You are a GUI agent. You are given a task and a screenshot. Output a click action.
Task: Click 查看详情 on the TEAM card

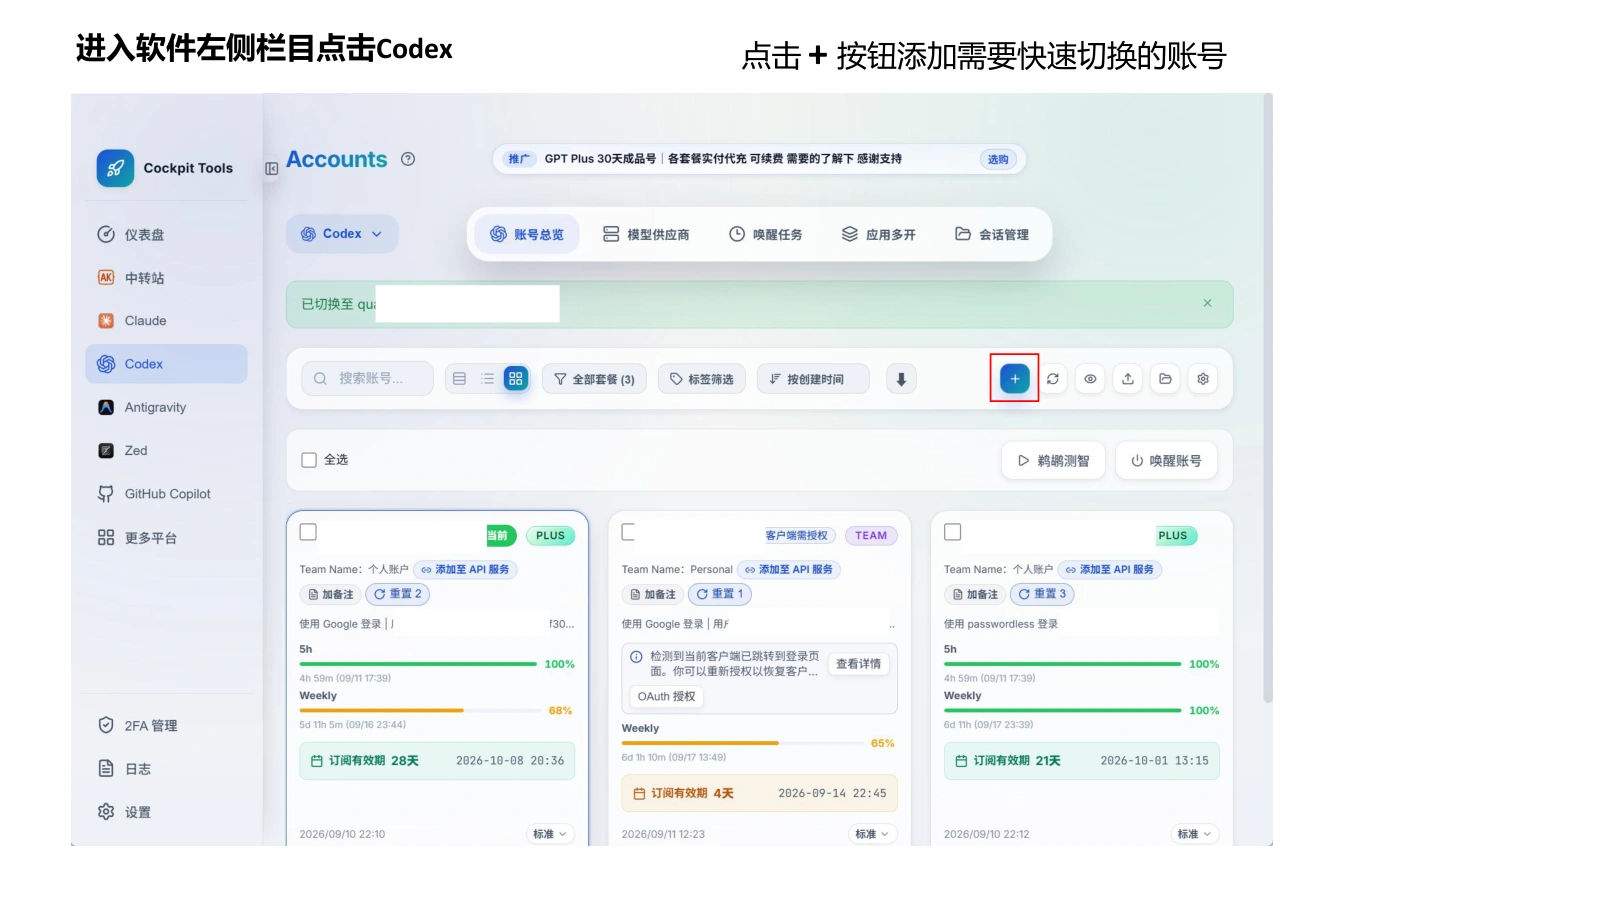859,664
